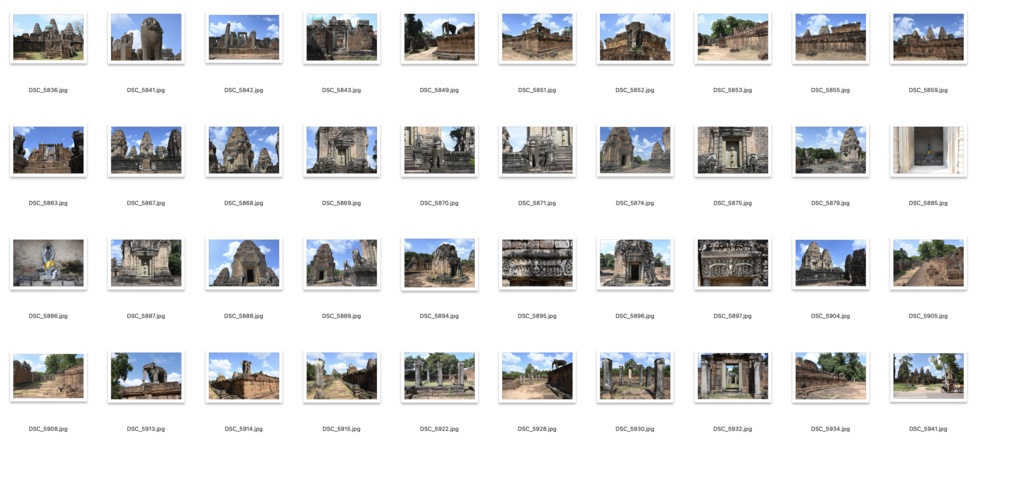Click the file name DSC_5871.jpg
Screen dimensions: 1024x484
tap(537, 203)
